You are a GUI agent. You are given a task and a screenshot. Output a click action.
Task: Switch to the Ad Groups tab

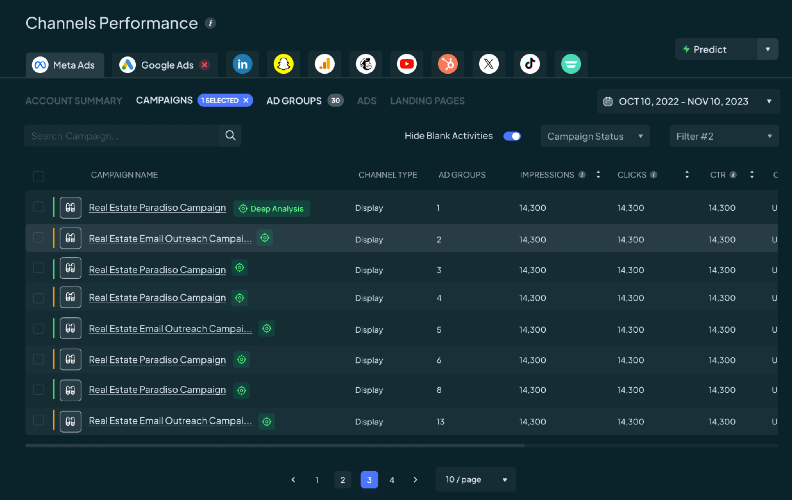[x=294, y=101]
